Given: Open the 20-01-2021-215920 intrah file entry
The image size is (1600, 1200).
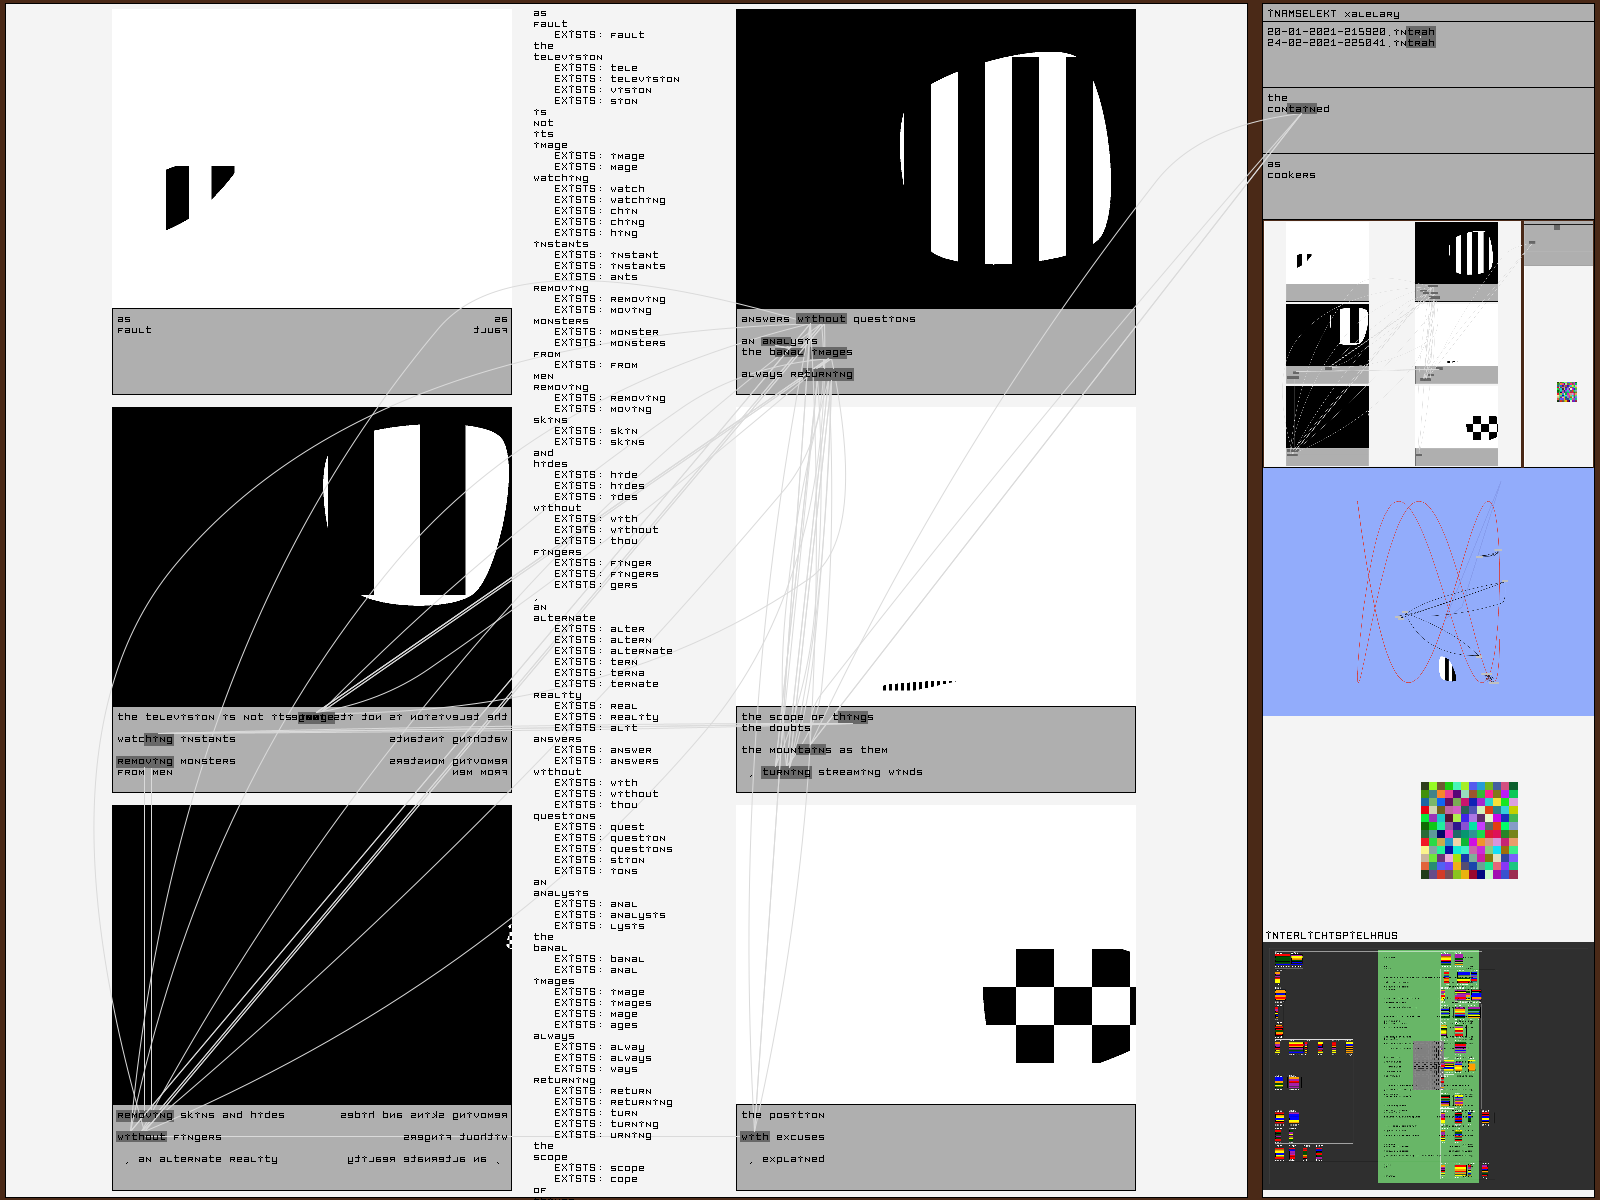Looking at the screenshot, I should point(1350,32).
